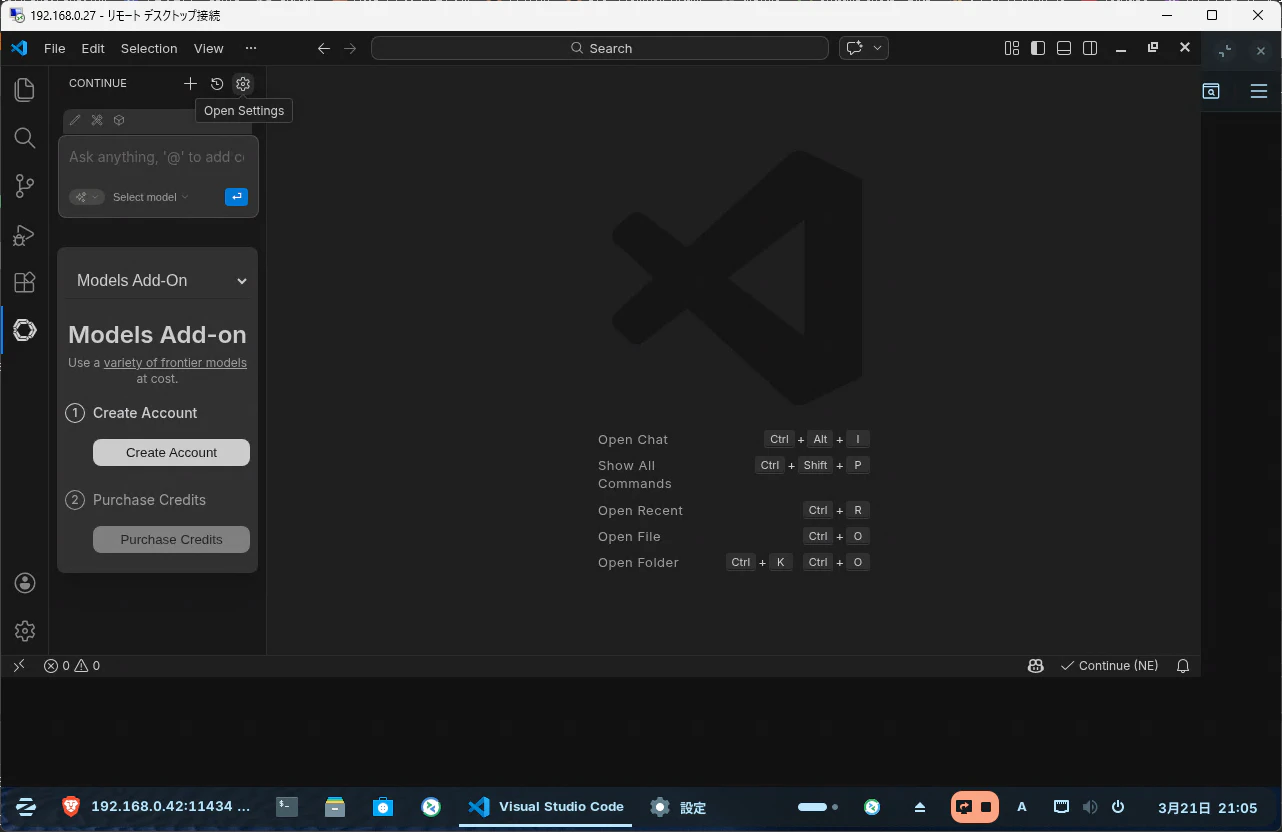Toggle the primary side bar
Viewport: 1282px width, 832px height.
pyautogui.click(x=1038, y=48)
